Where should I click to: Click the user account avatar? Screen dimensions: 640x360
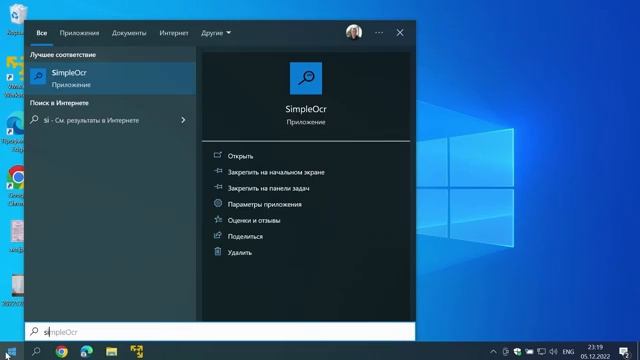click(354, 33)
